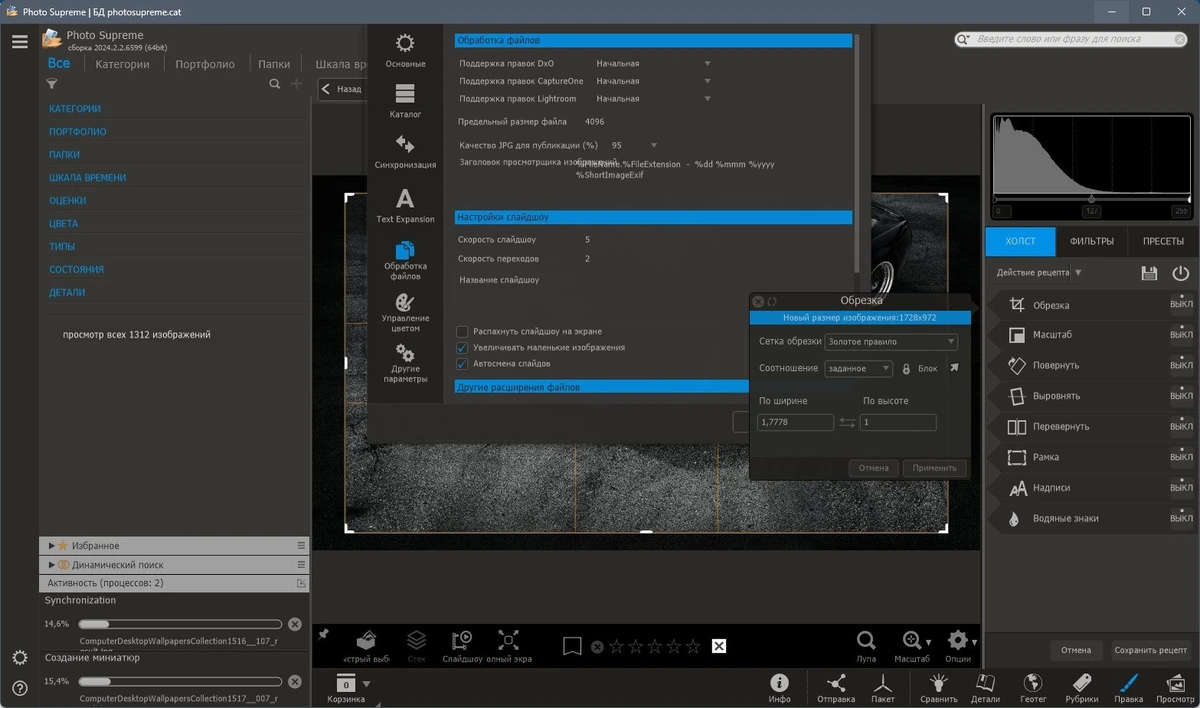Switch to the Портфолио tab
The image size is (1200, 708).
[x=205, y=64]
